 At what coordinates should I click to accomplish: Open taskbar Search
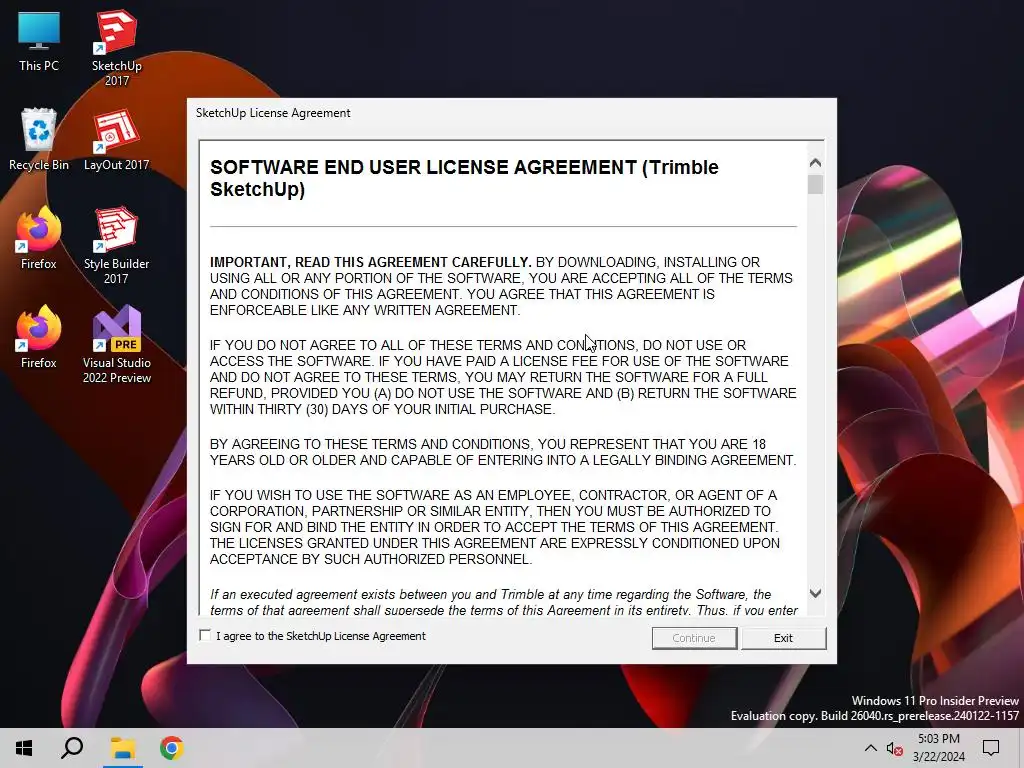pyautogui.click(x=72, y=748)
